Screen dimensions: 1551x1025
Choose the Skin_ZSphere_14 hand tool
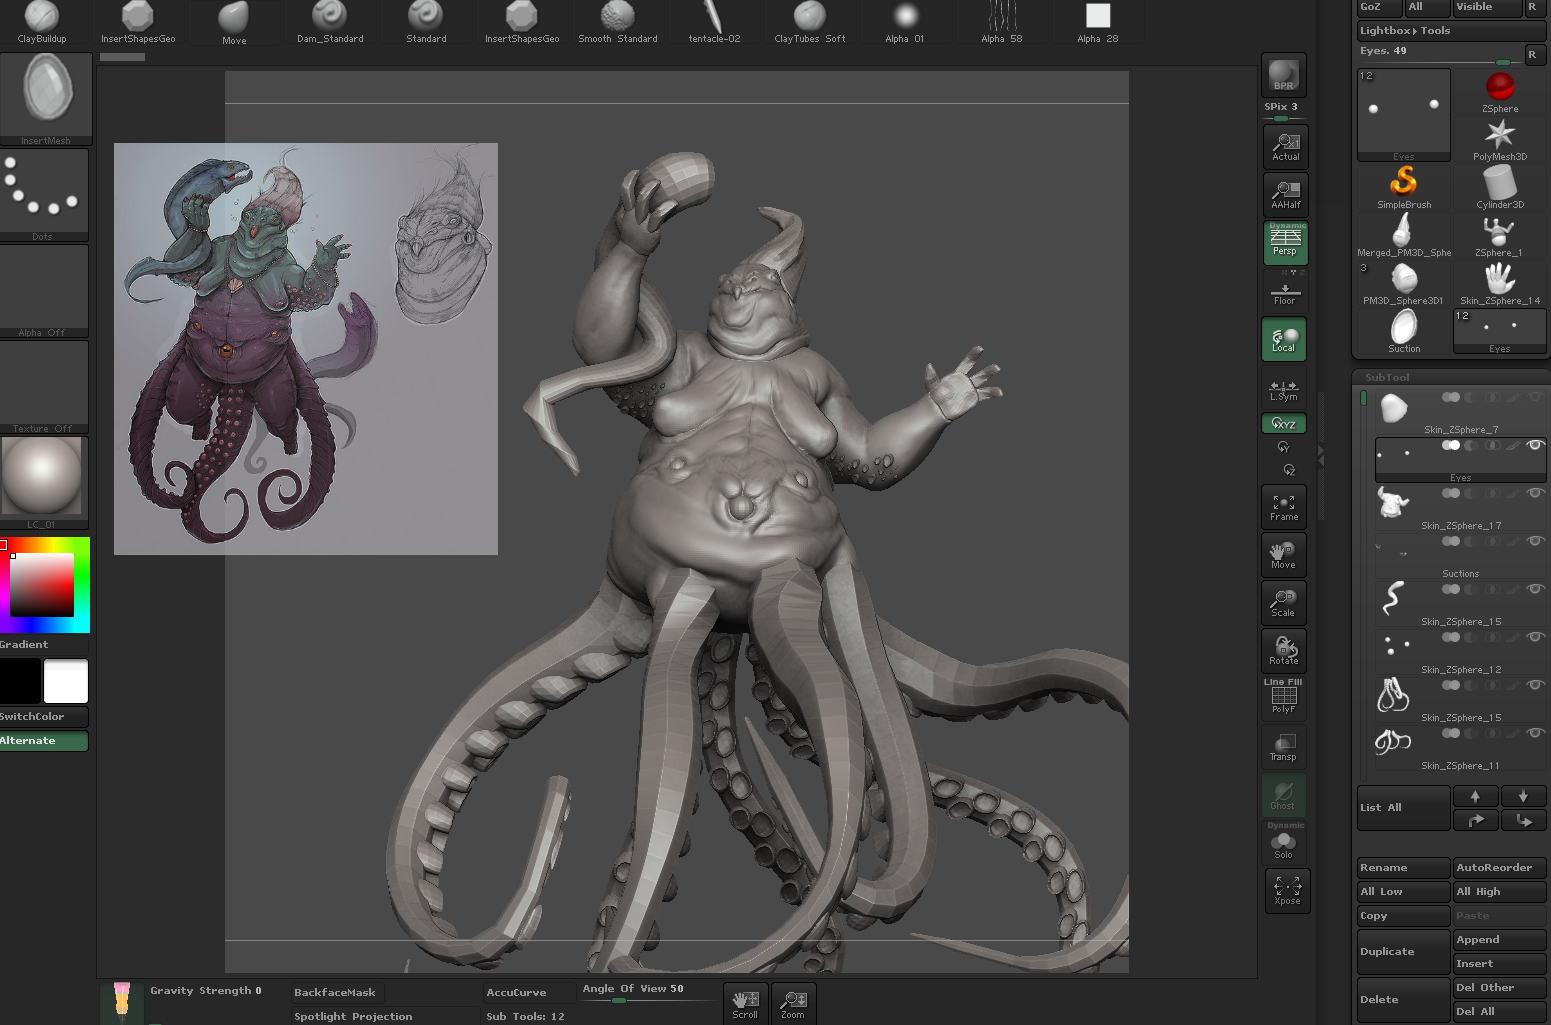[1500, 283]
